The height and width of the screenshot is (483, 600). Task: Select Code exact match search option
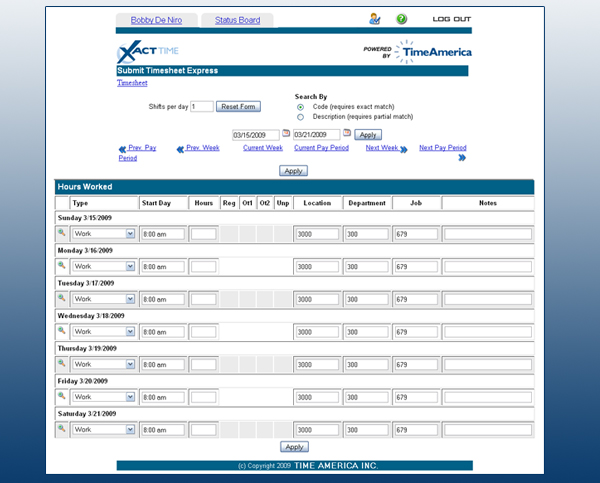300,107
